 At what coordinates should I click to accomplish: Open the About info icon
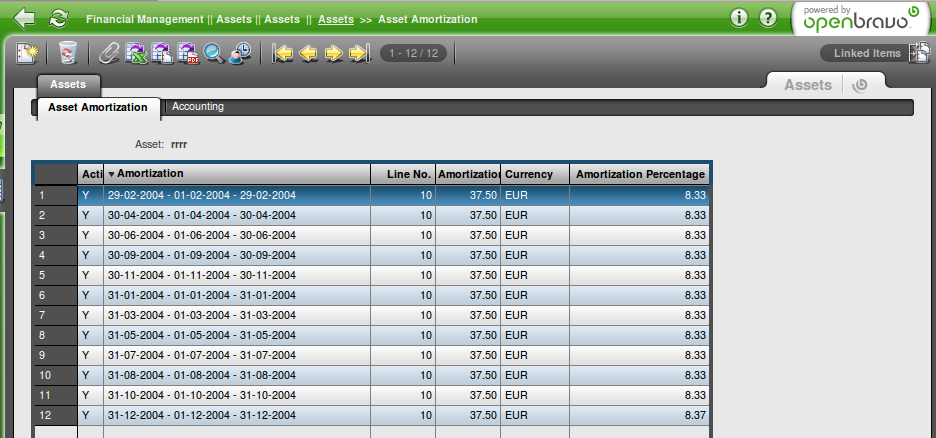[739, 18]
